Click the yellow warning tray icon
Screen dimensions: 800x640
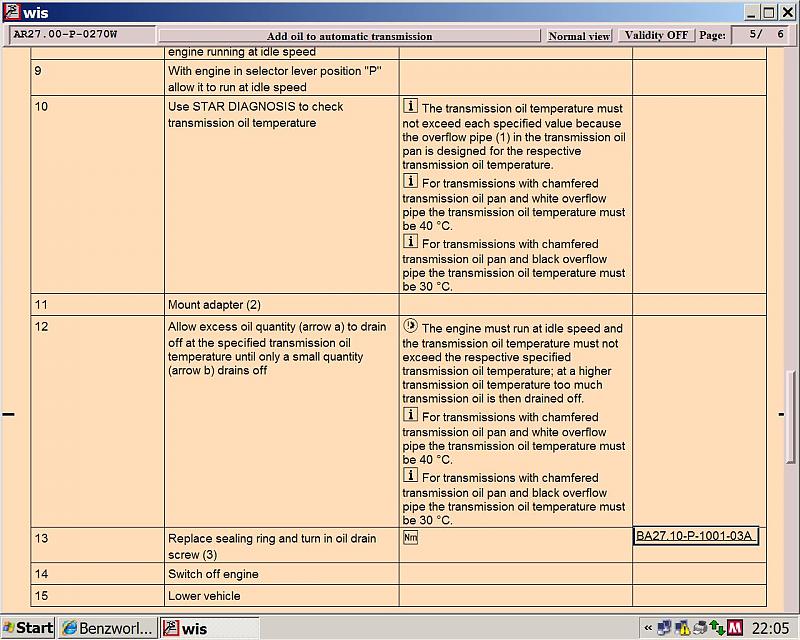(x=682, y=627)
